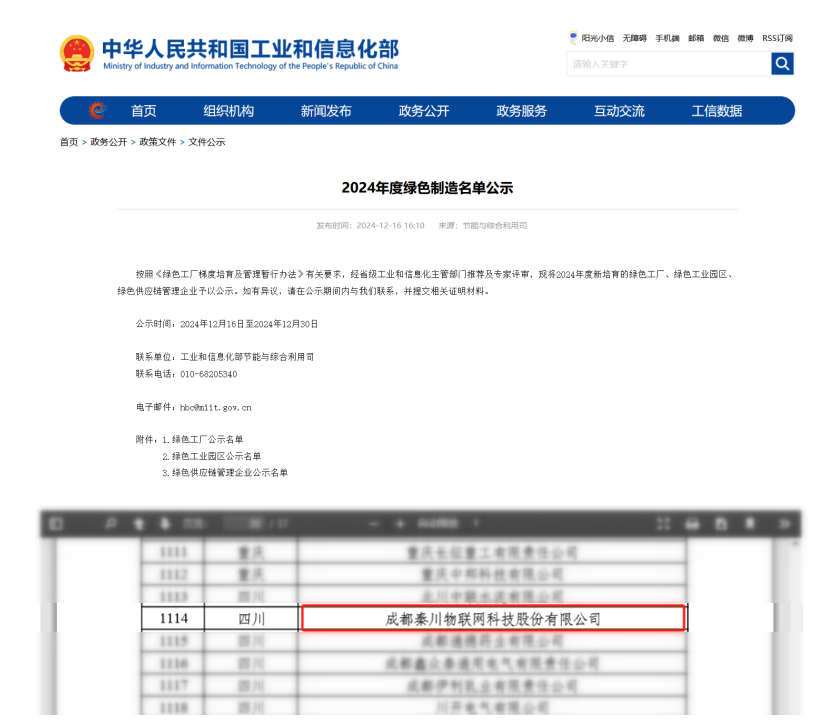The width and height of the screenshot is (833, 723).
Task: Click the RSS订阅 link
Action: coord(777,38)
